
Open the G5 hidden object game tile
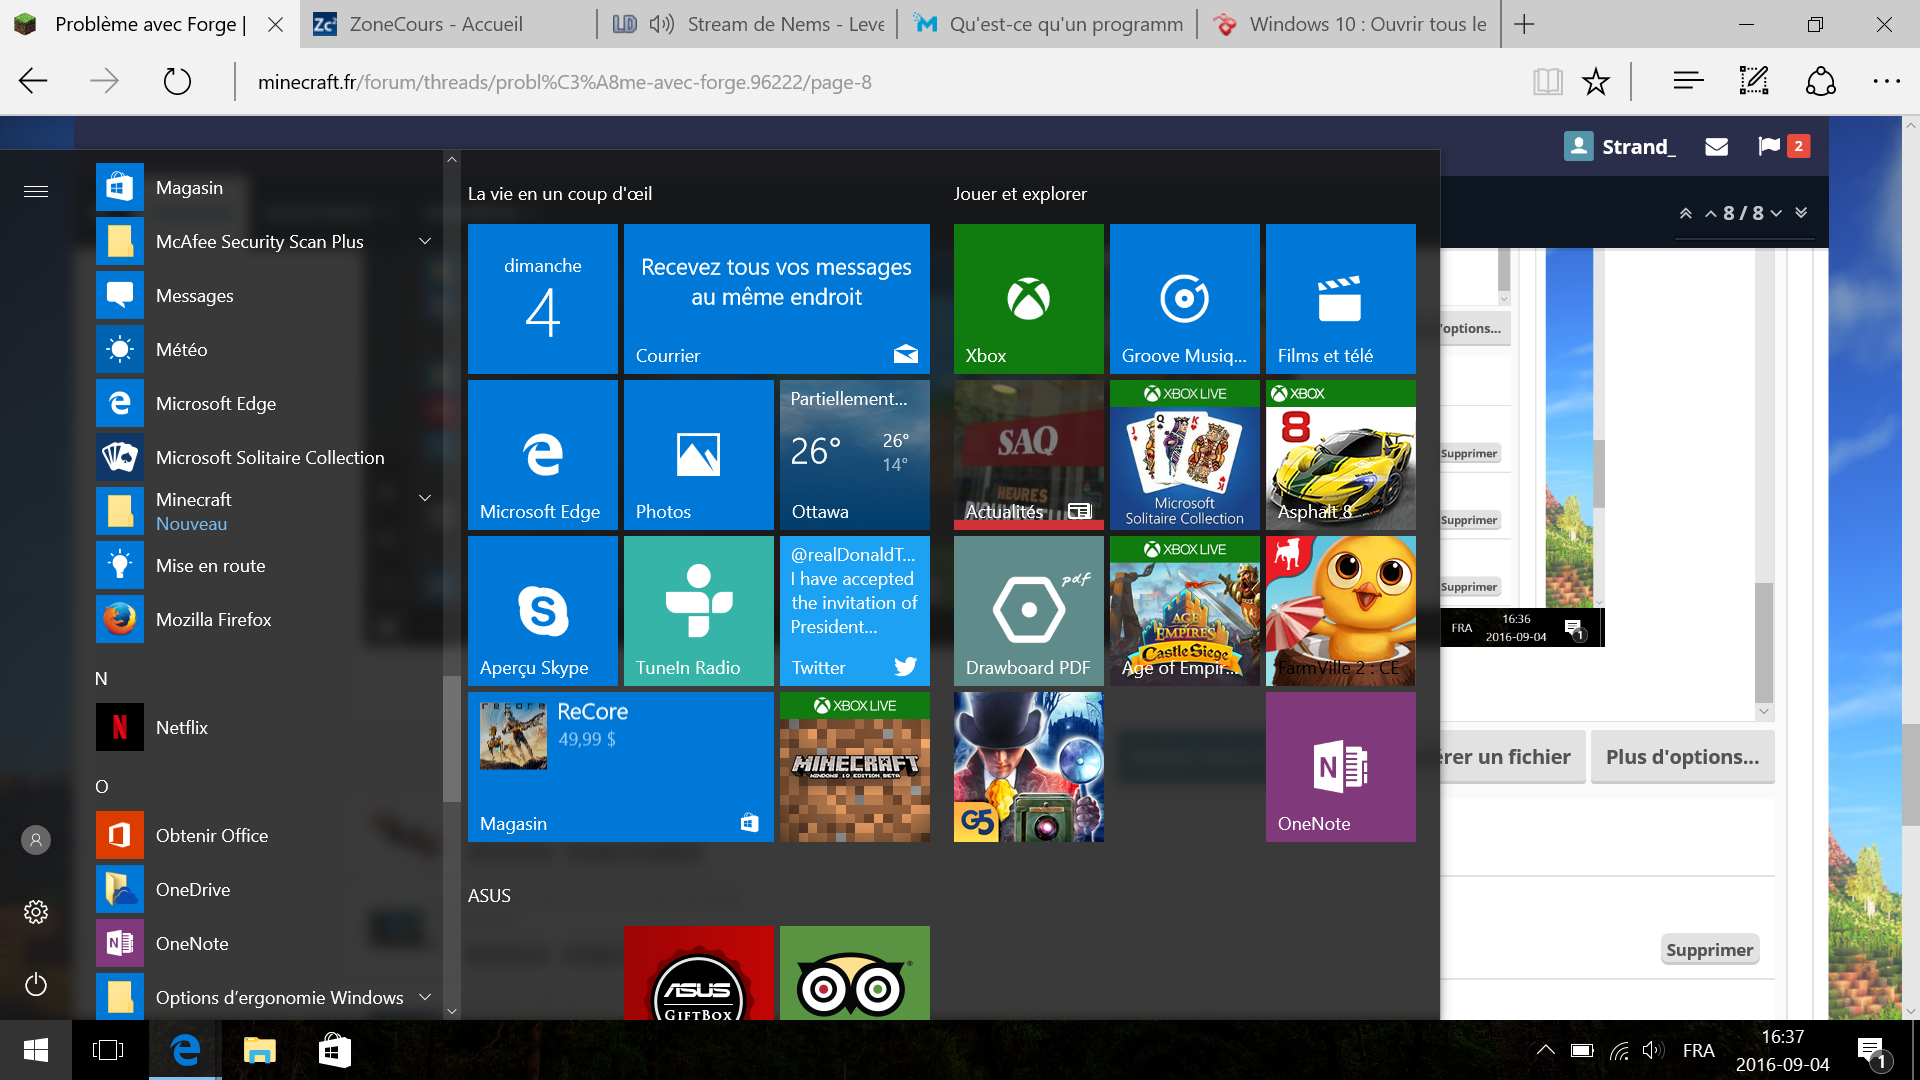pyautogui.click(x=1028, y=766)
